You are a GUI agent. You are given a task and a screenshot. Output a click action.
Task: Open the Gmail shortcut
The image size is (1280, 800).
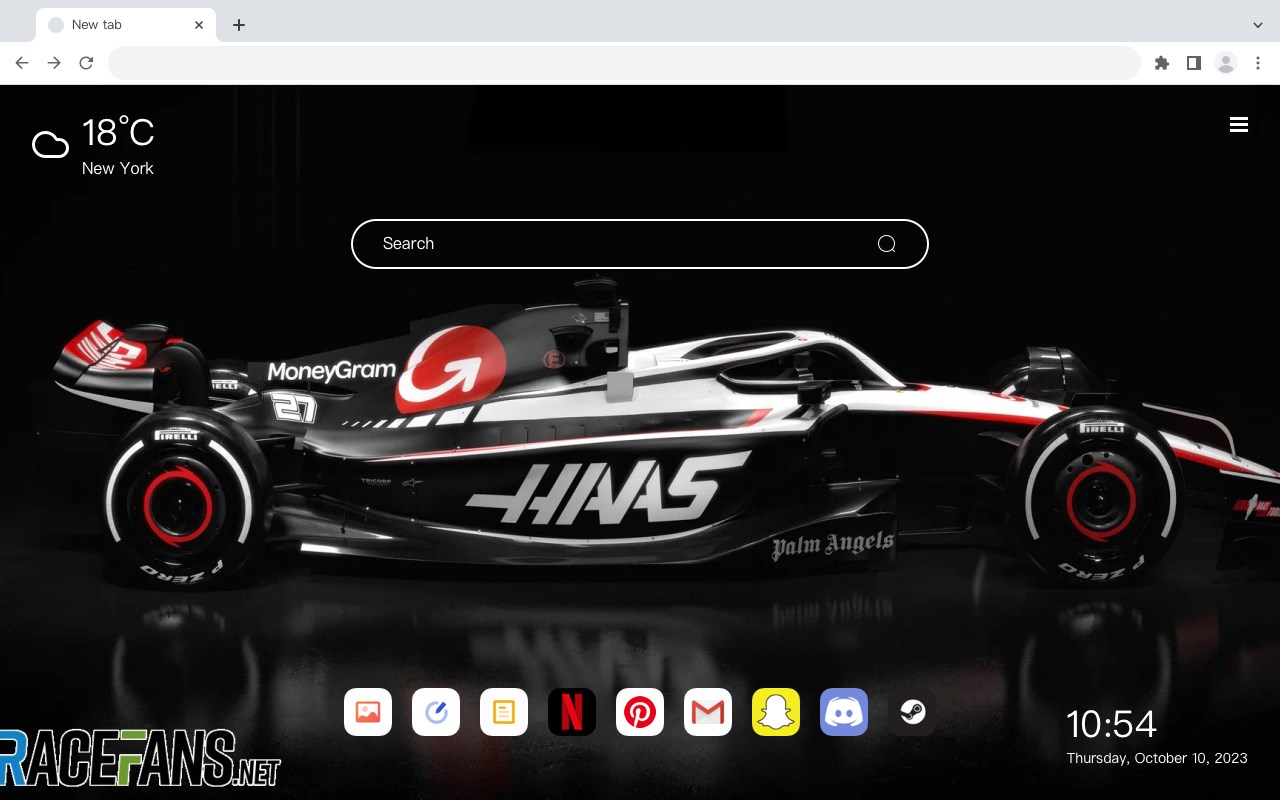(x=708, y=712)
